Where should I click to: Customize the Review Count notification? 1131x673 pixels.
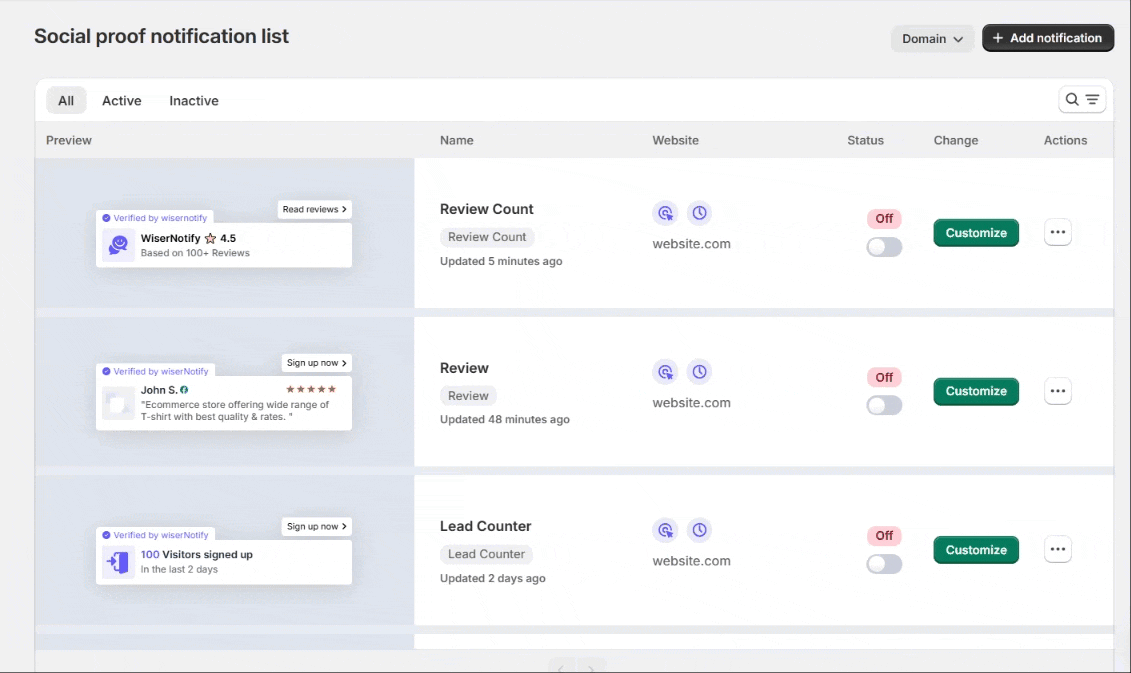coord(976,233)
